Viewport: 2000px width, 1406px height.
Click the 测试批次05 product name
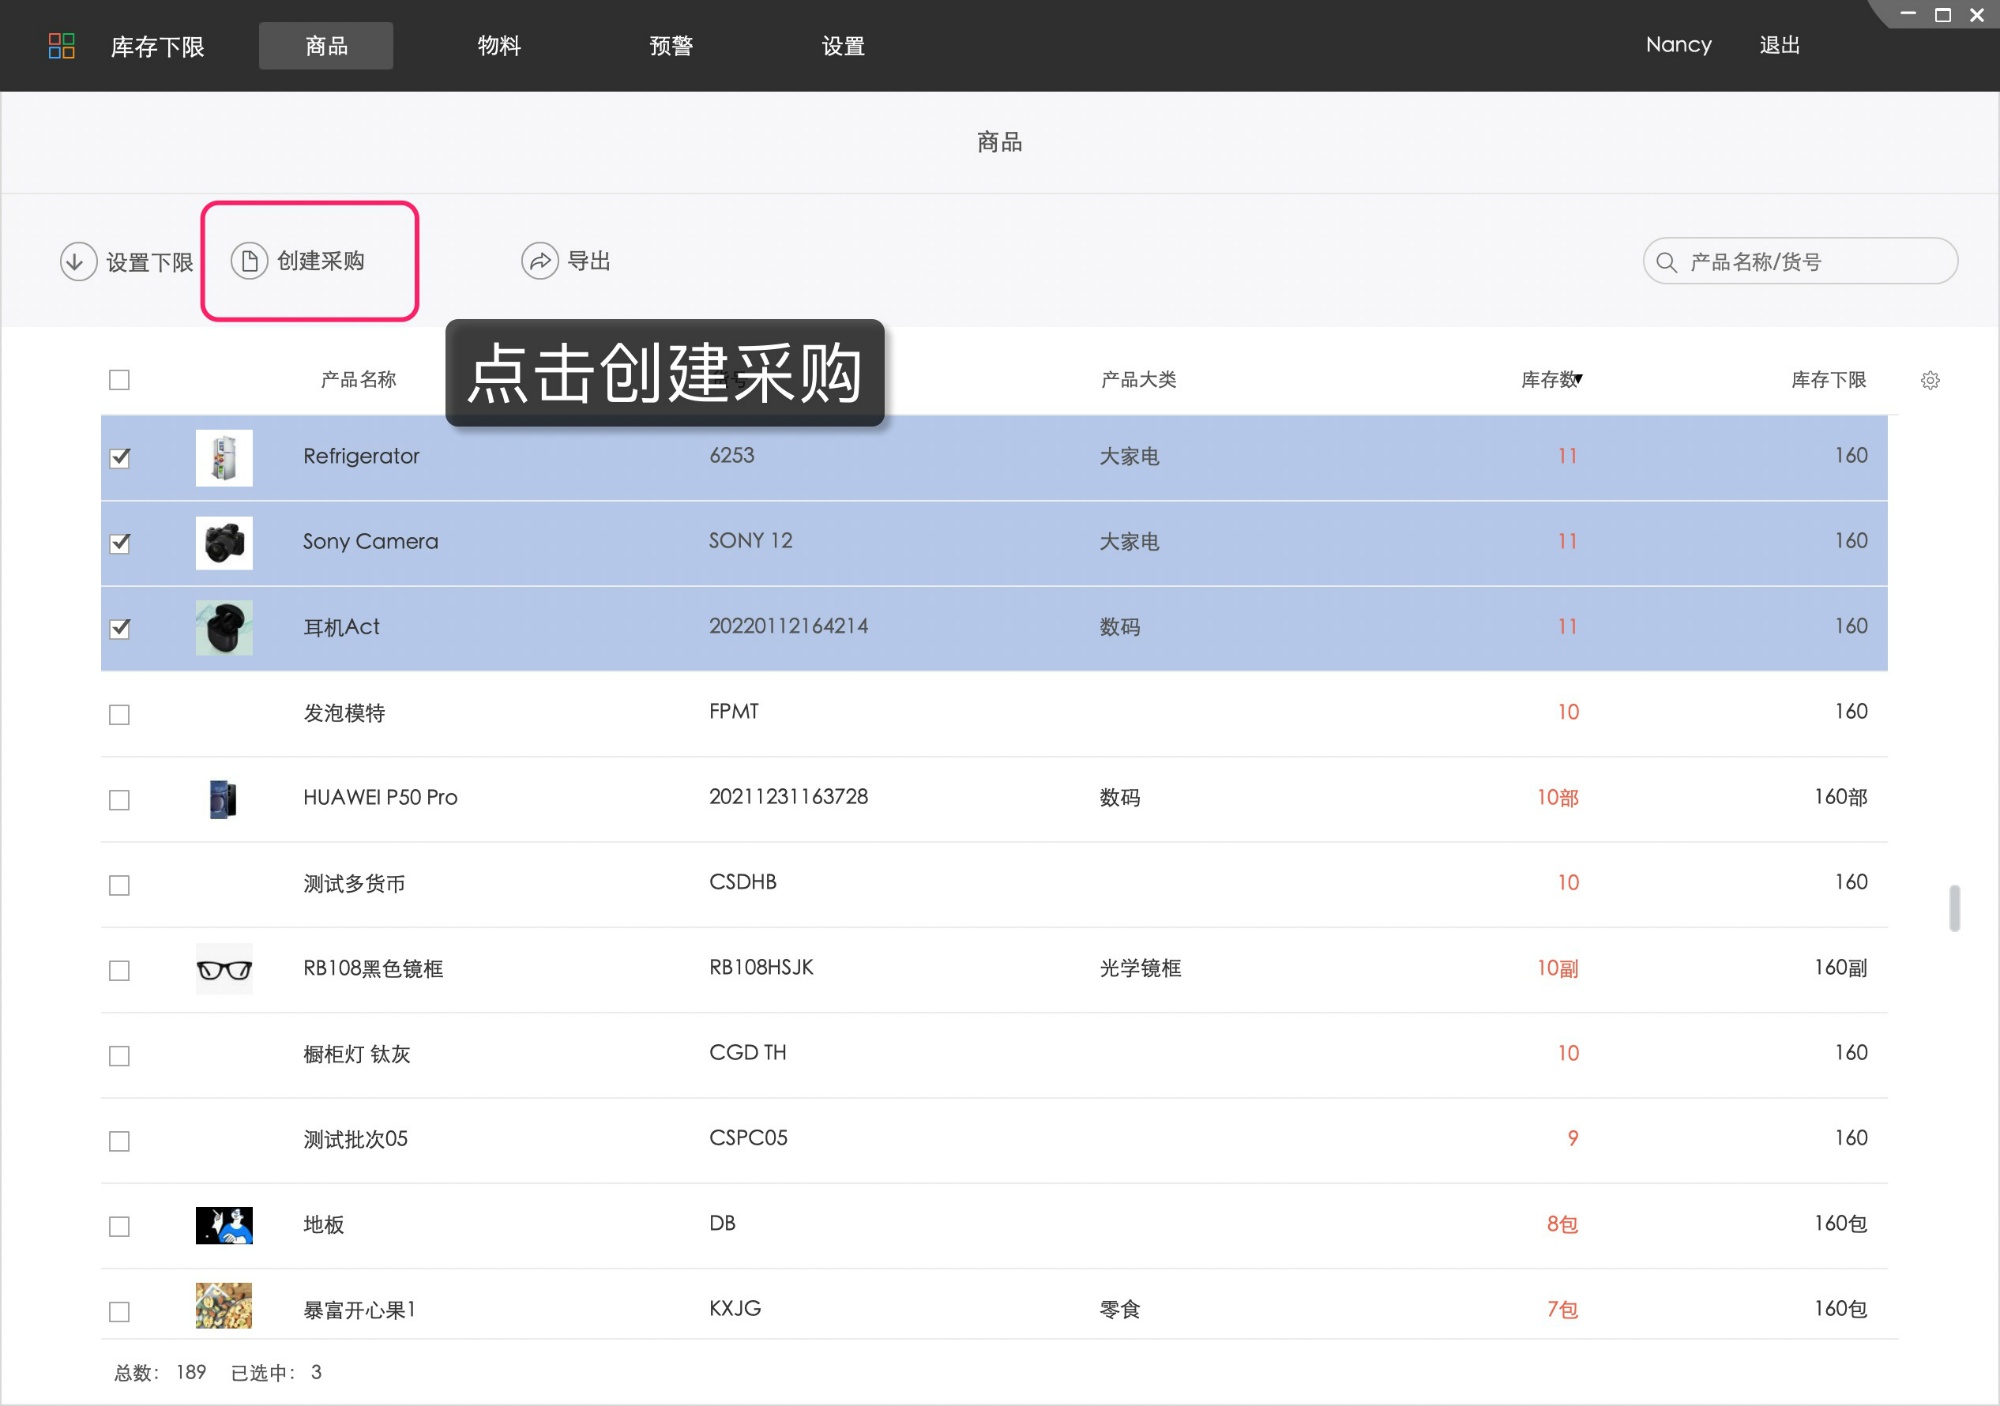pyautogui.click(x=356, y=1139)
